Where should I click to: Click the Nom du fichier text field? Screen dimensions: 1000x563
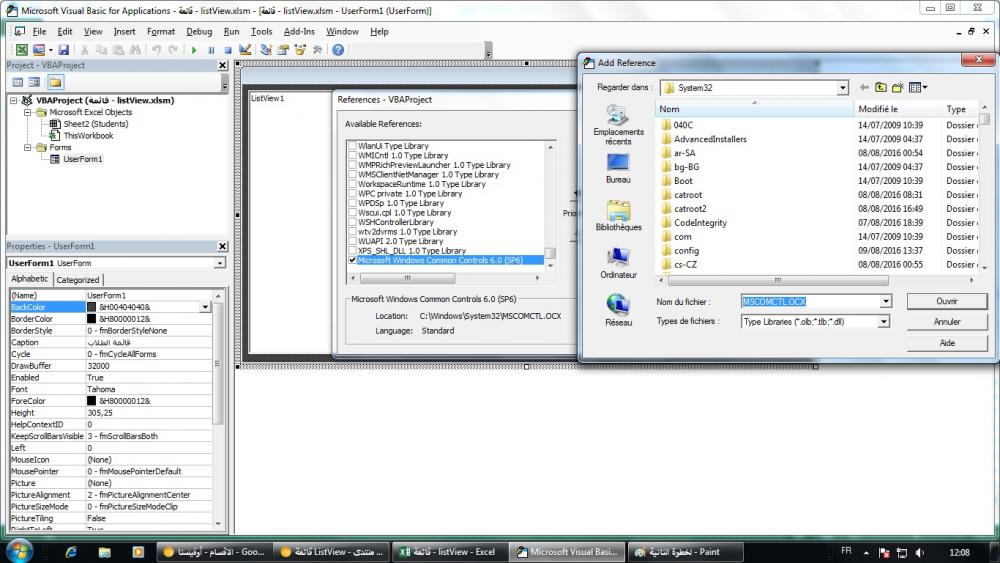810,302
